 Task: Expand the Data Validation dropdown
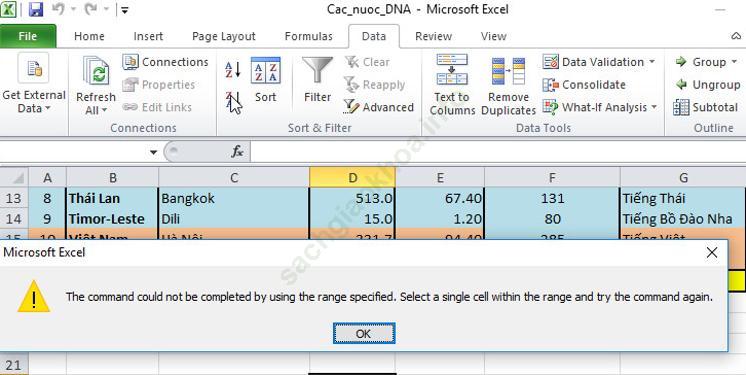coord(652,62)
